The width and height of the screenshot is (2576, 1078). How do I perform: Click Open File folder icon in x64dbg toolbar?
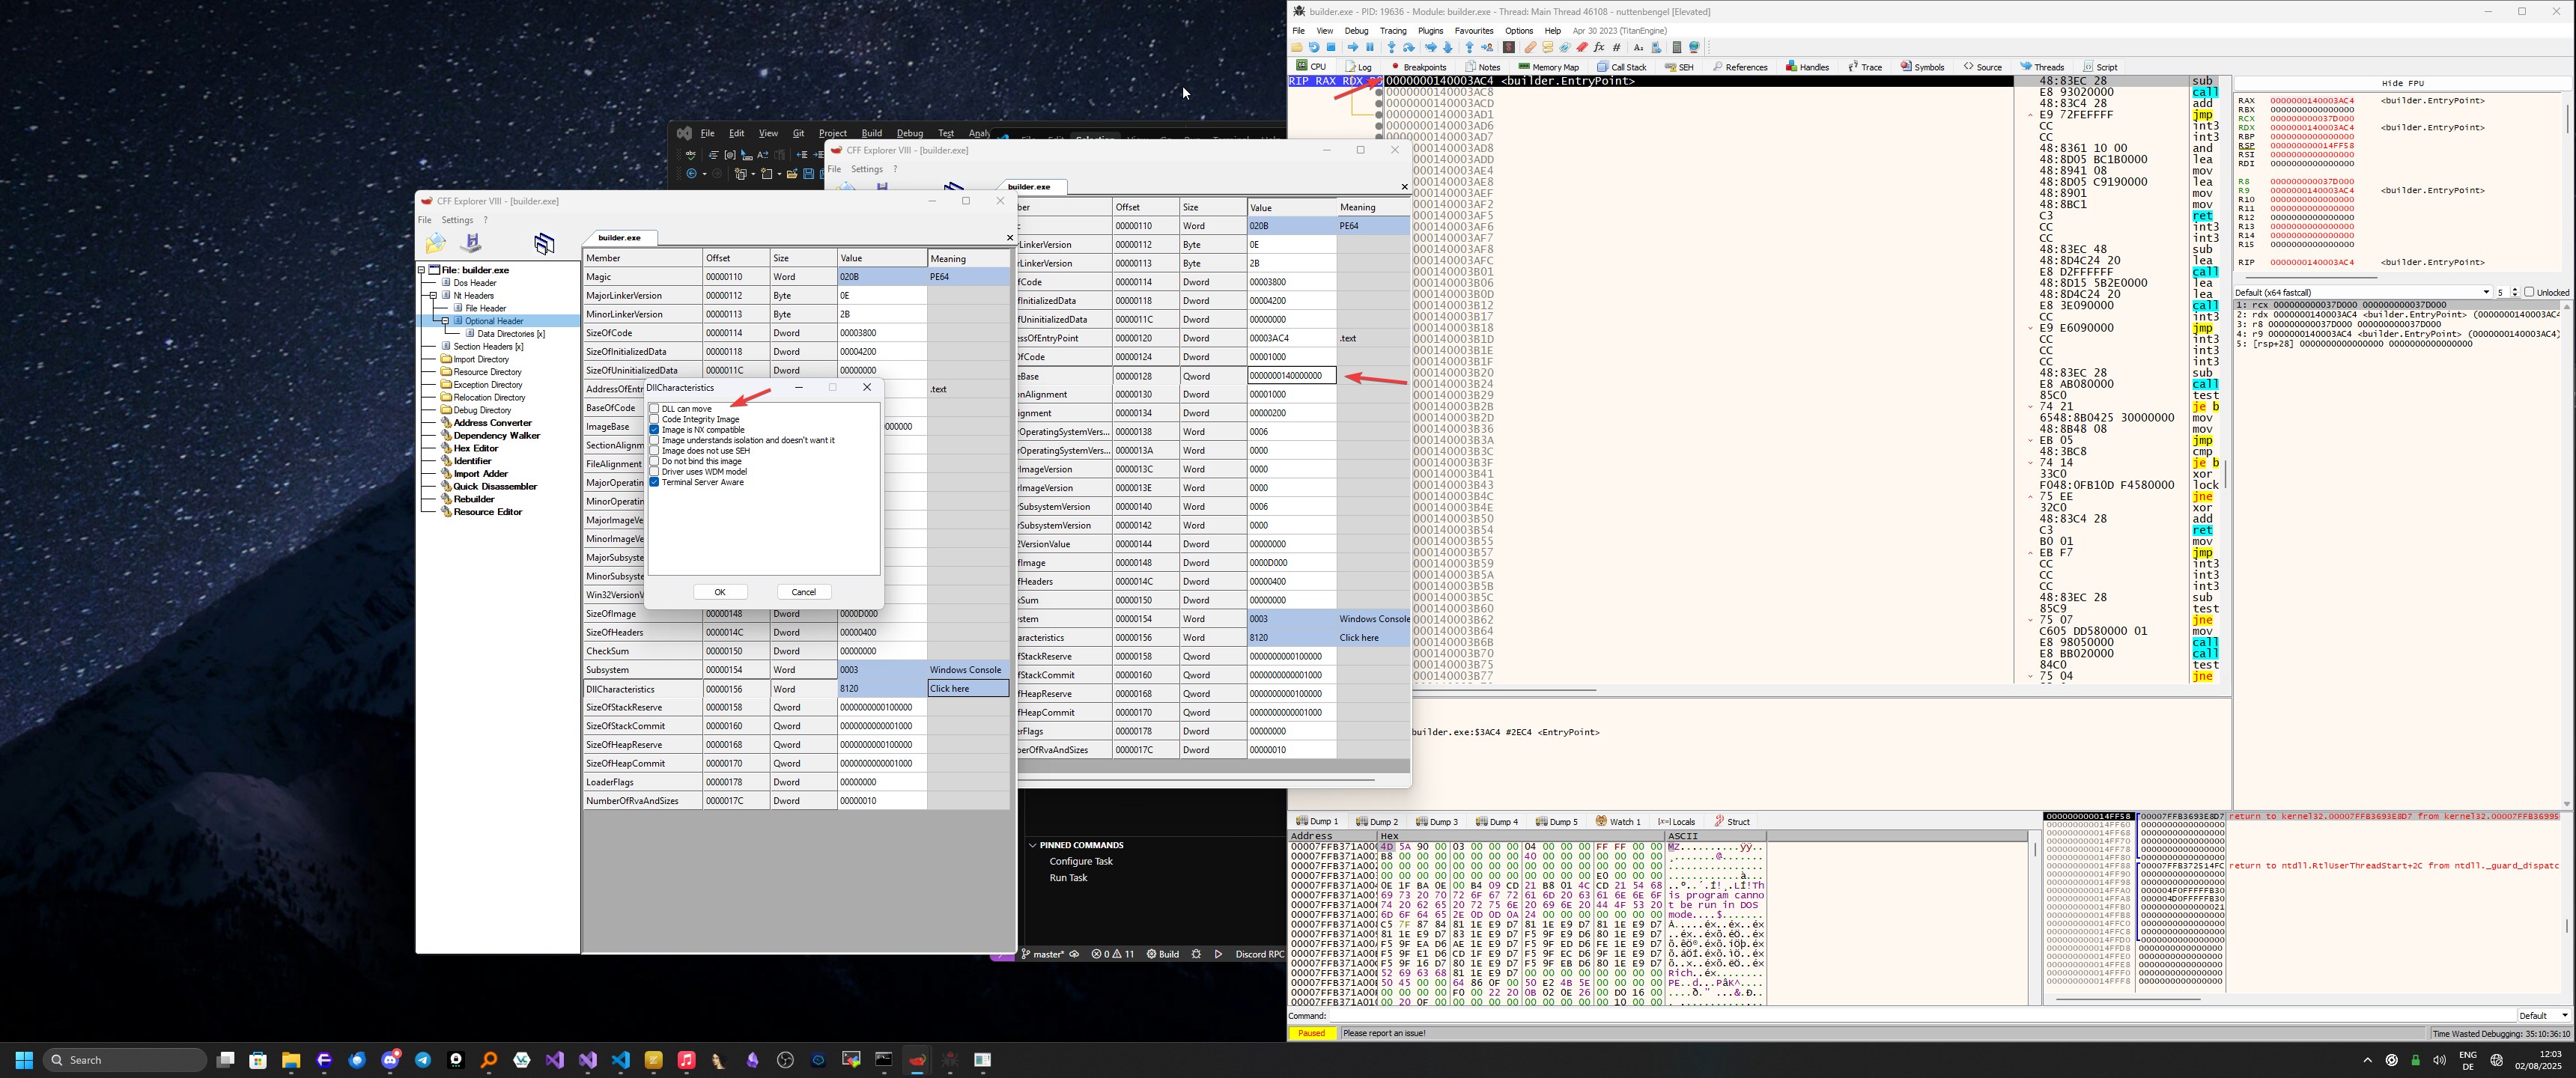tap(1297, 47)
